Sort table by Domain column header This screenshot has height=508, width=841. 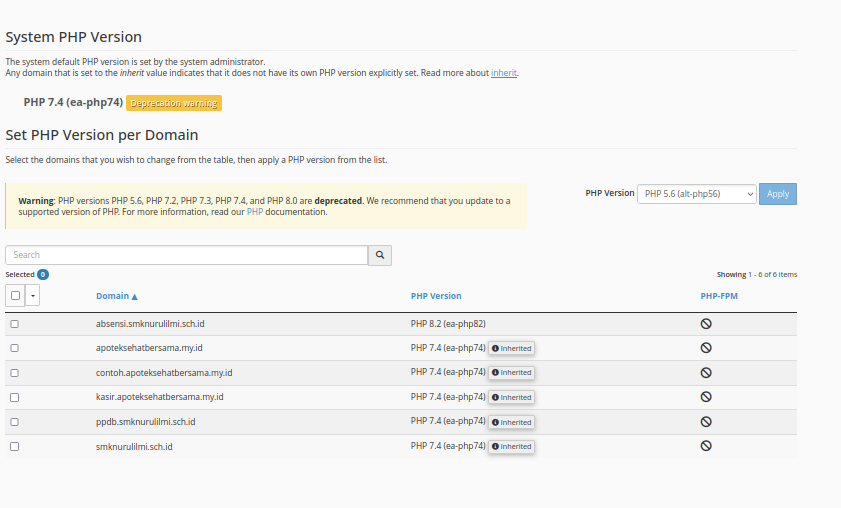[116, 296]
